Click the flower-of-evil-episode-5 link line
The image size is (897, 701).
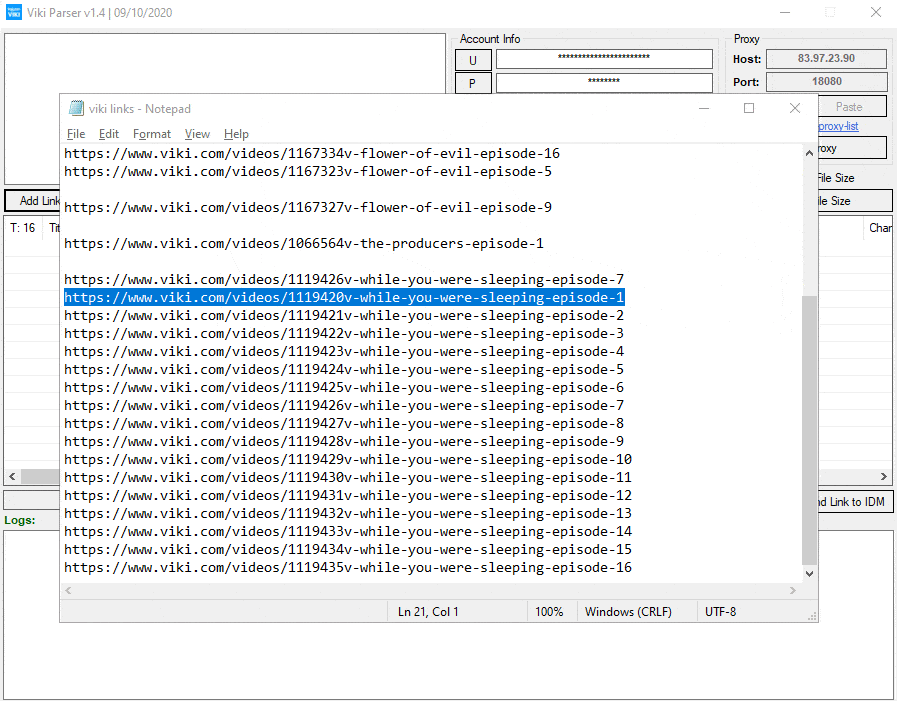[308, 172]
